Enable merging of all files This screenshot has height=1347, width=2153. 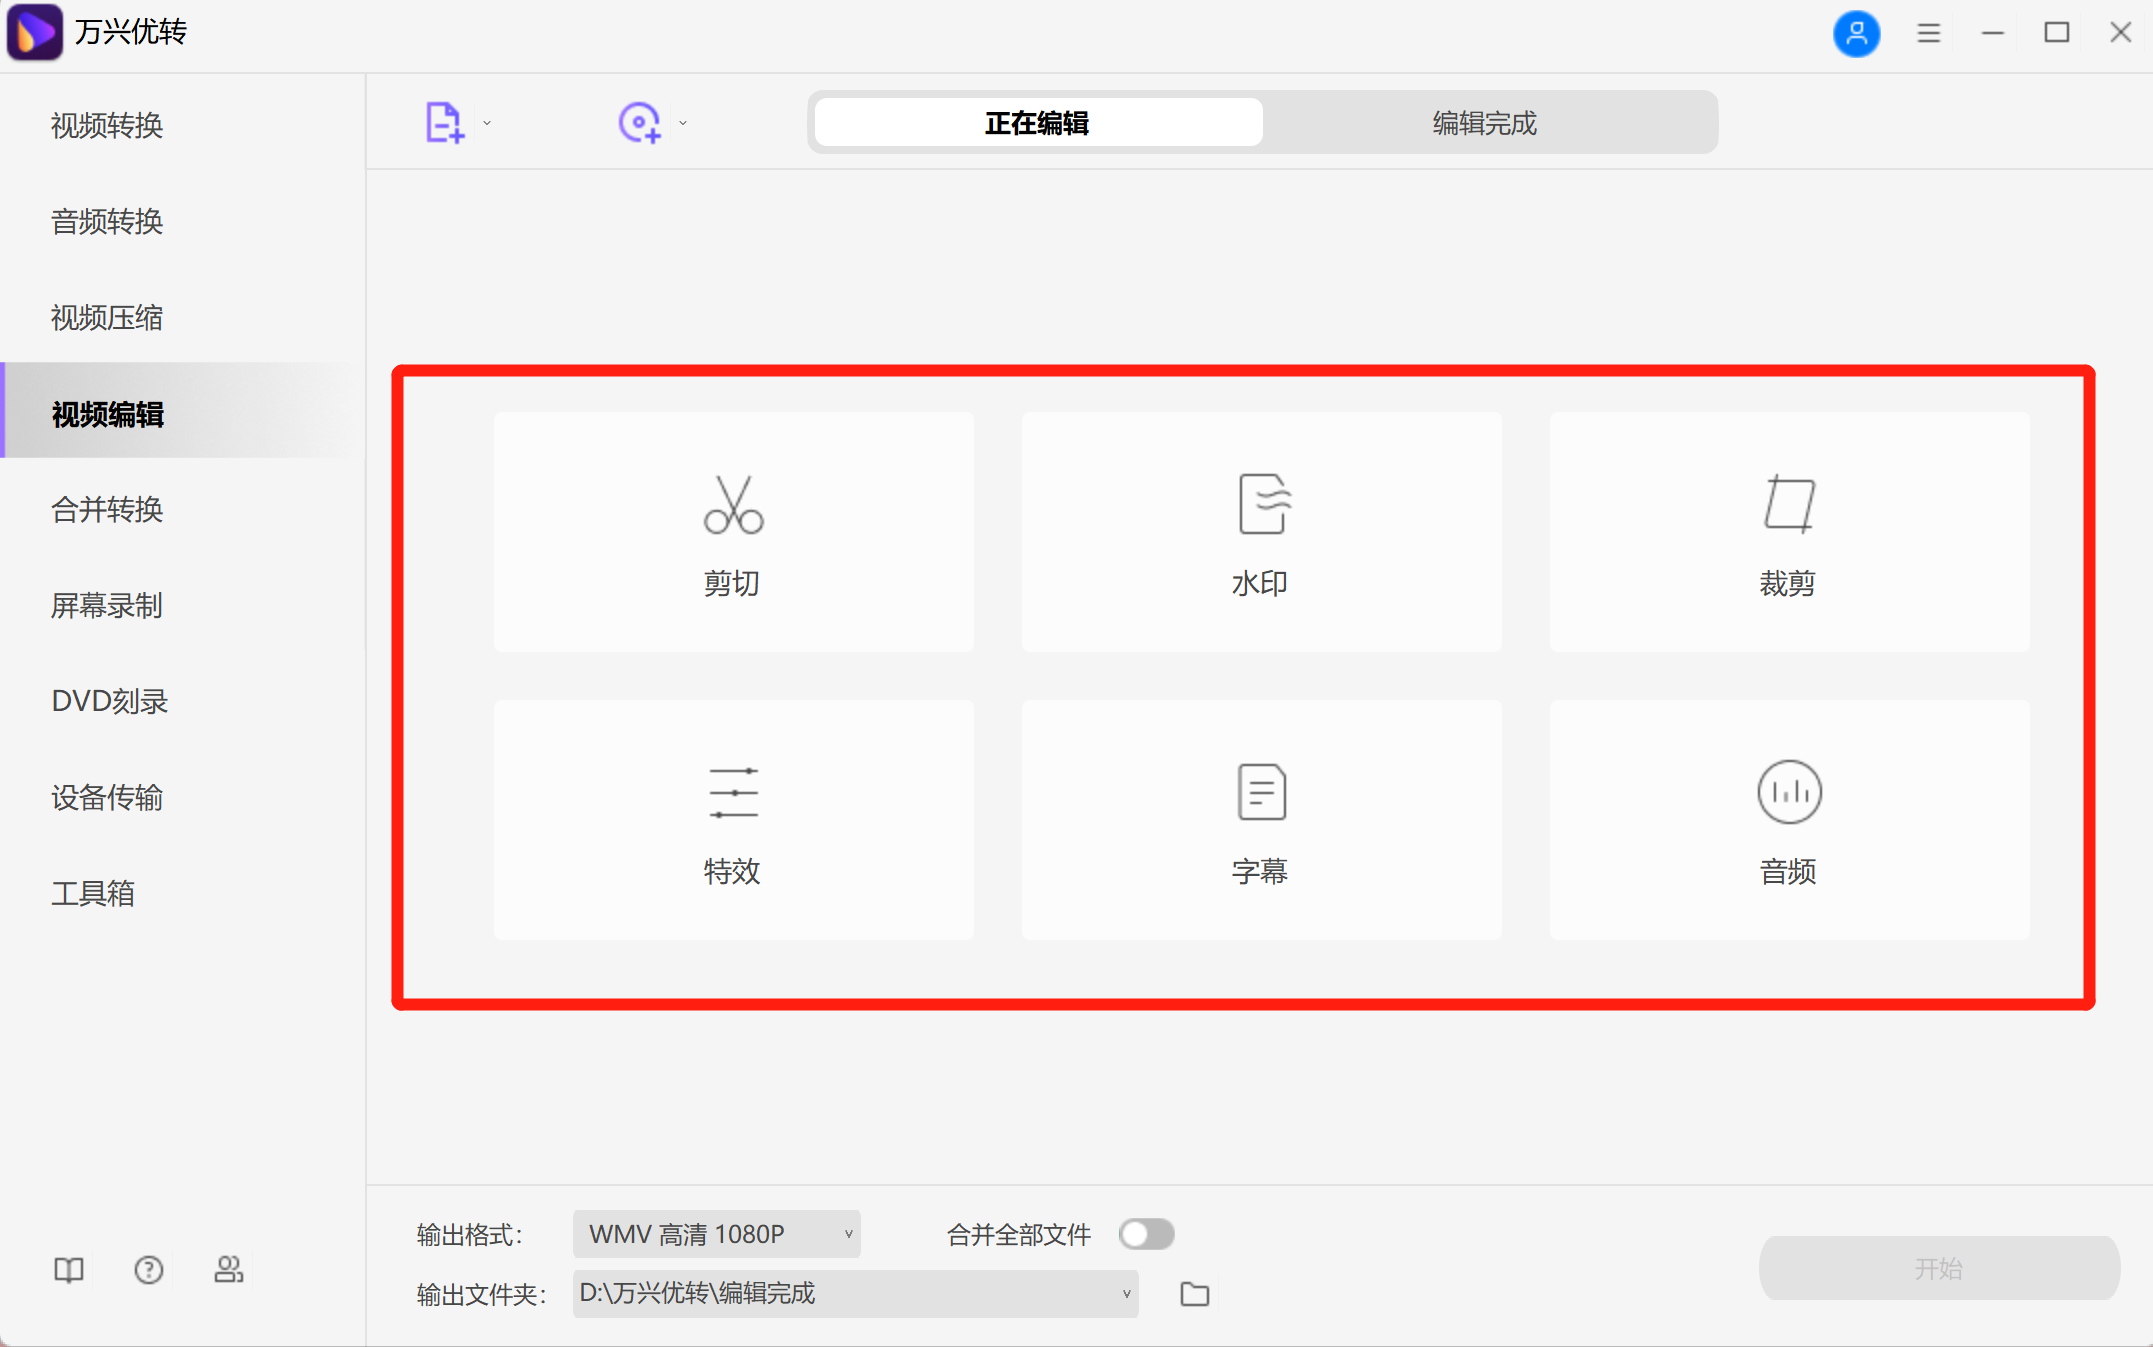coord(1146,1234)
